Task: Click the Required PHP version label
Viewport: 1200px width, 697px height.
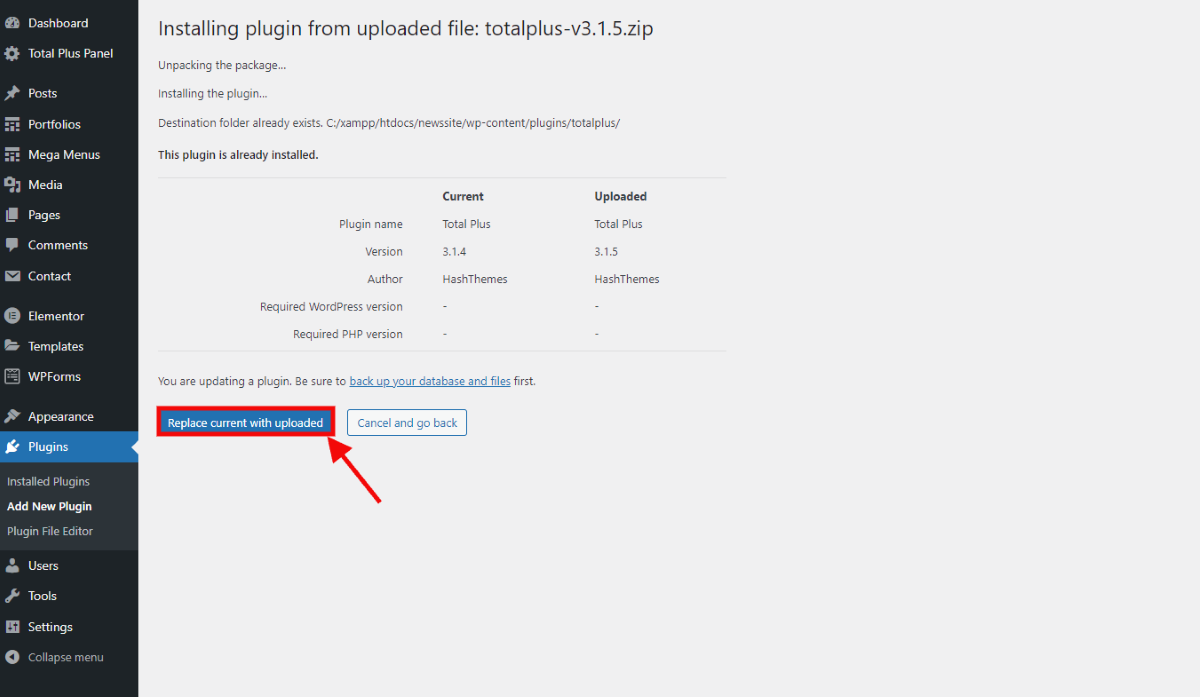Action: point(348,334)
